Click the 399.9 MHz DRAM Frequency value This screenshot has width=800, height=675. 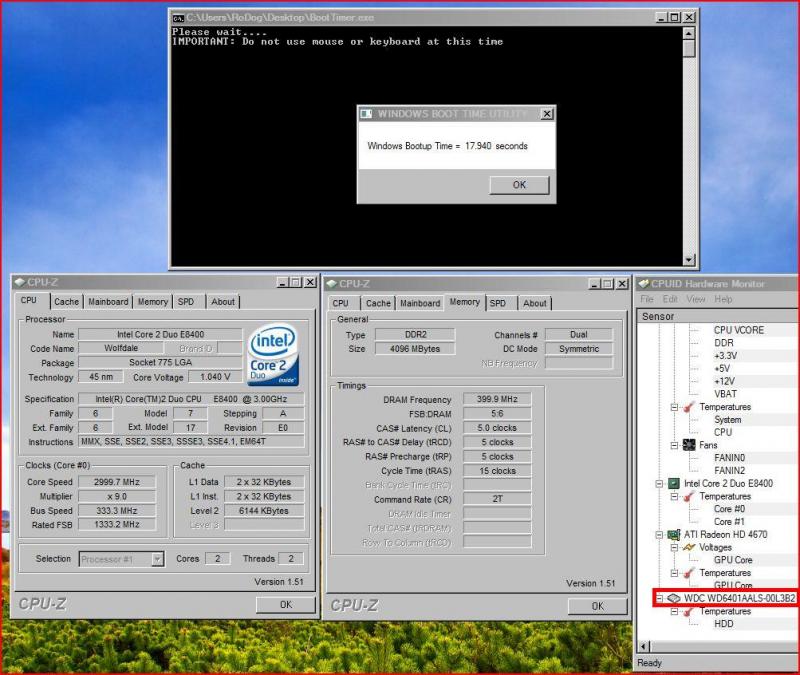[x=497, y=399]
